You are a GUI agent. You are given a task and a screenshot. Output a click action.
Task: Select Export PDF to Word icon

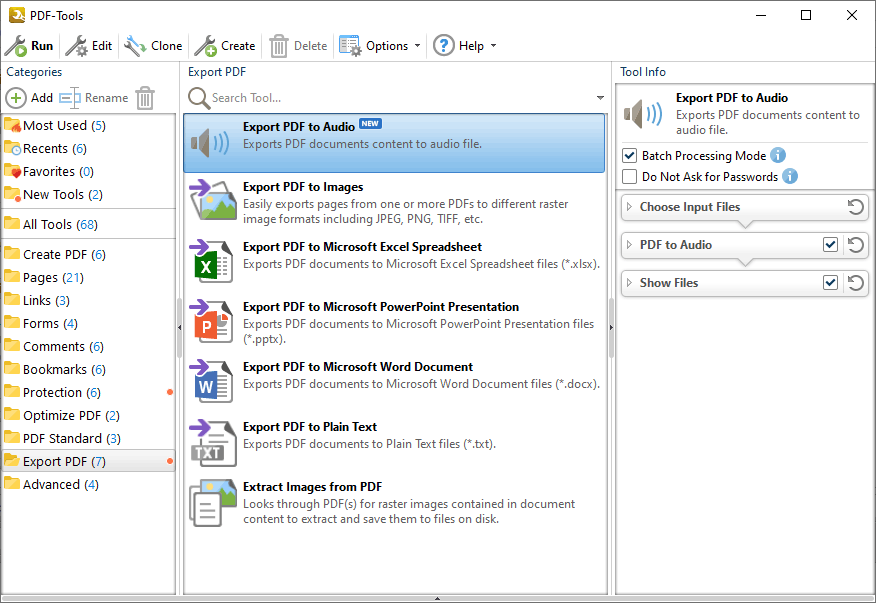pyautogui.click(x=212, y=381)
